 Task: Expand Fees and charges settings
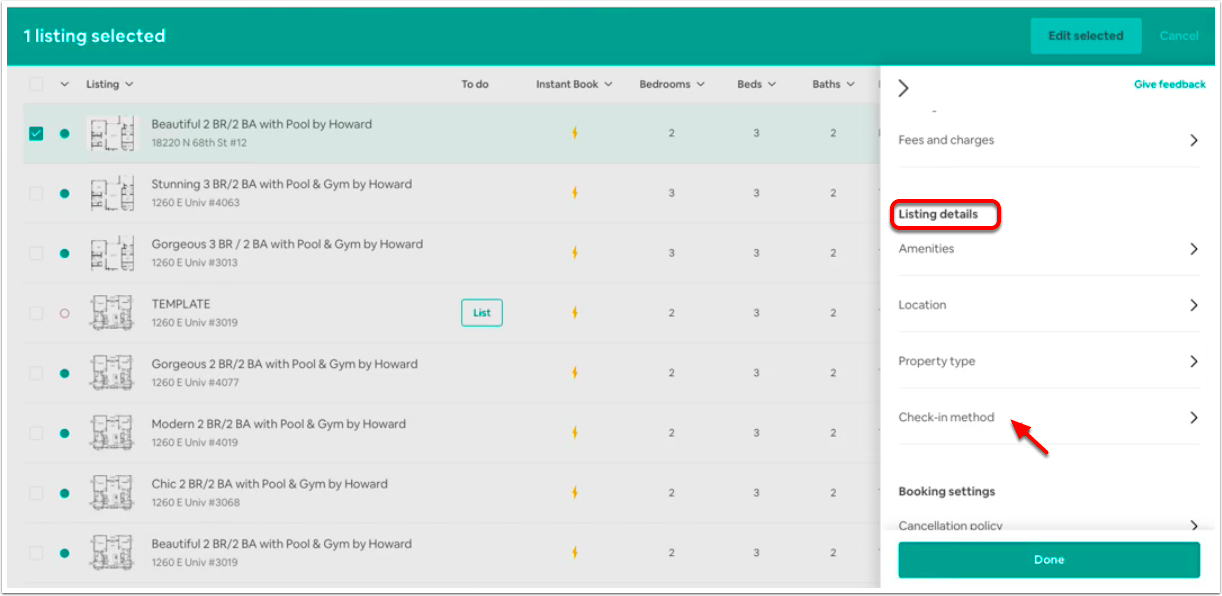click(x=1049, y=140)
